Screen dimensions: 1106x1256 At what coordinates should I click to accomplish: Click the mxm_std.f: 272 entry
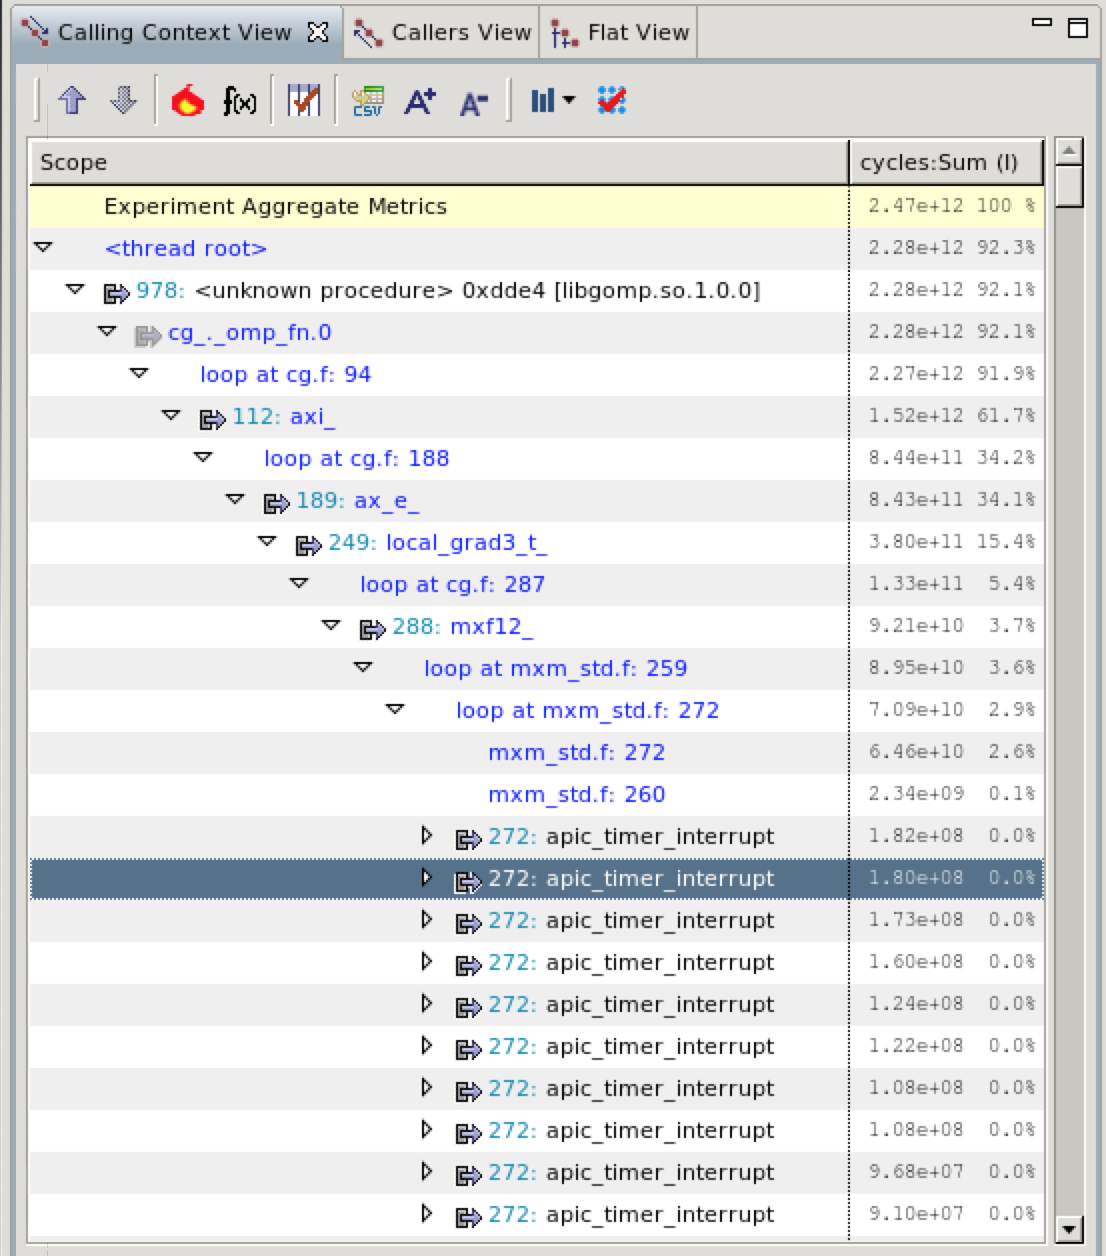tap(578, 752)
